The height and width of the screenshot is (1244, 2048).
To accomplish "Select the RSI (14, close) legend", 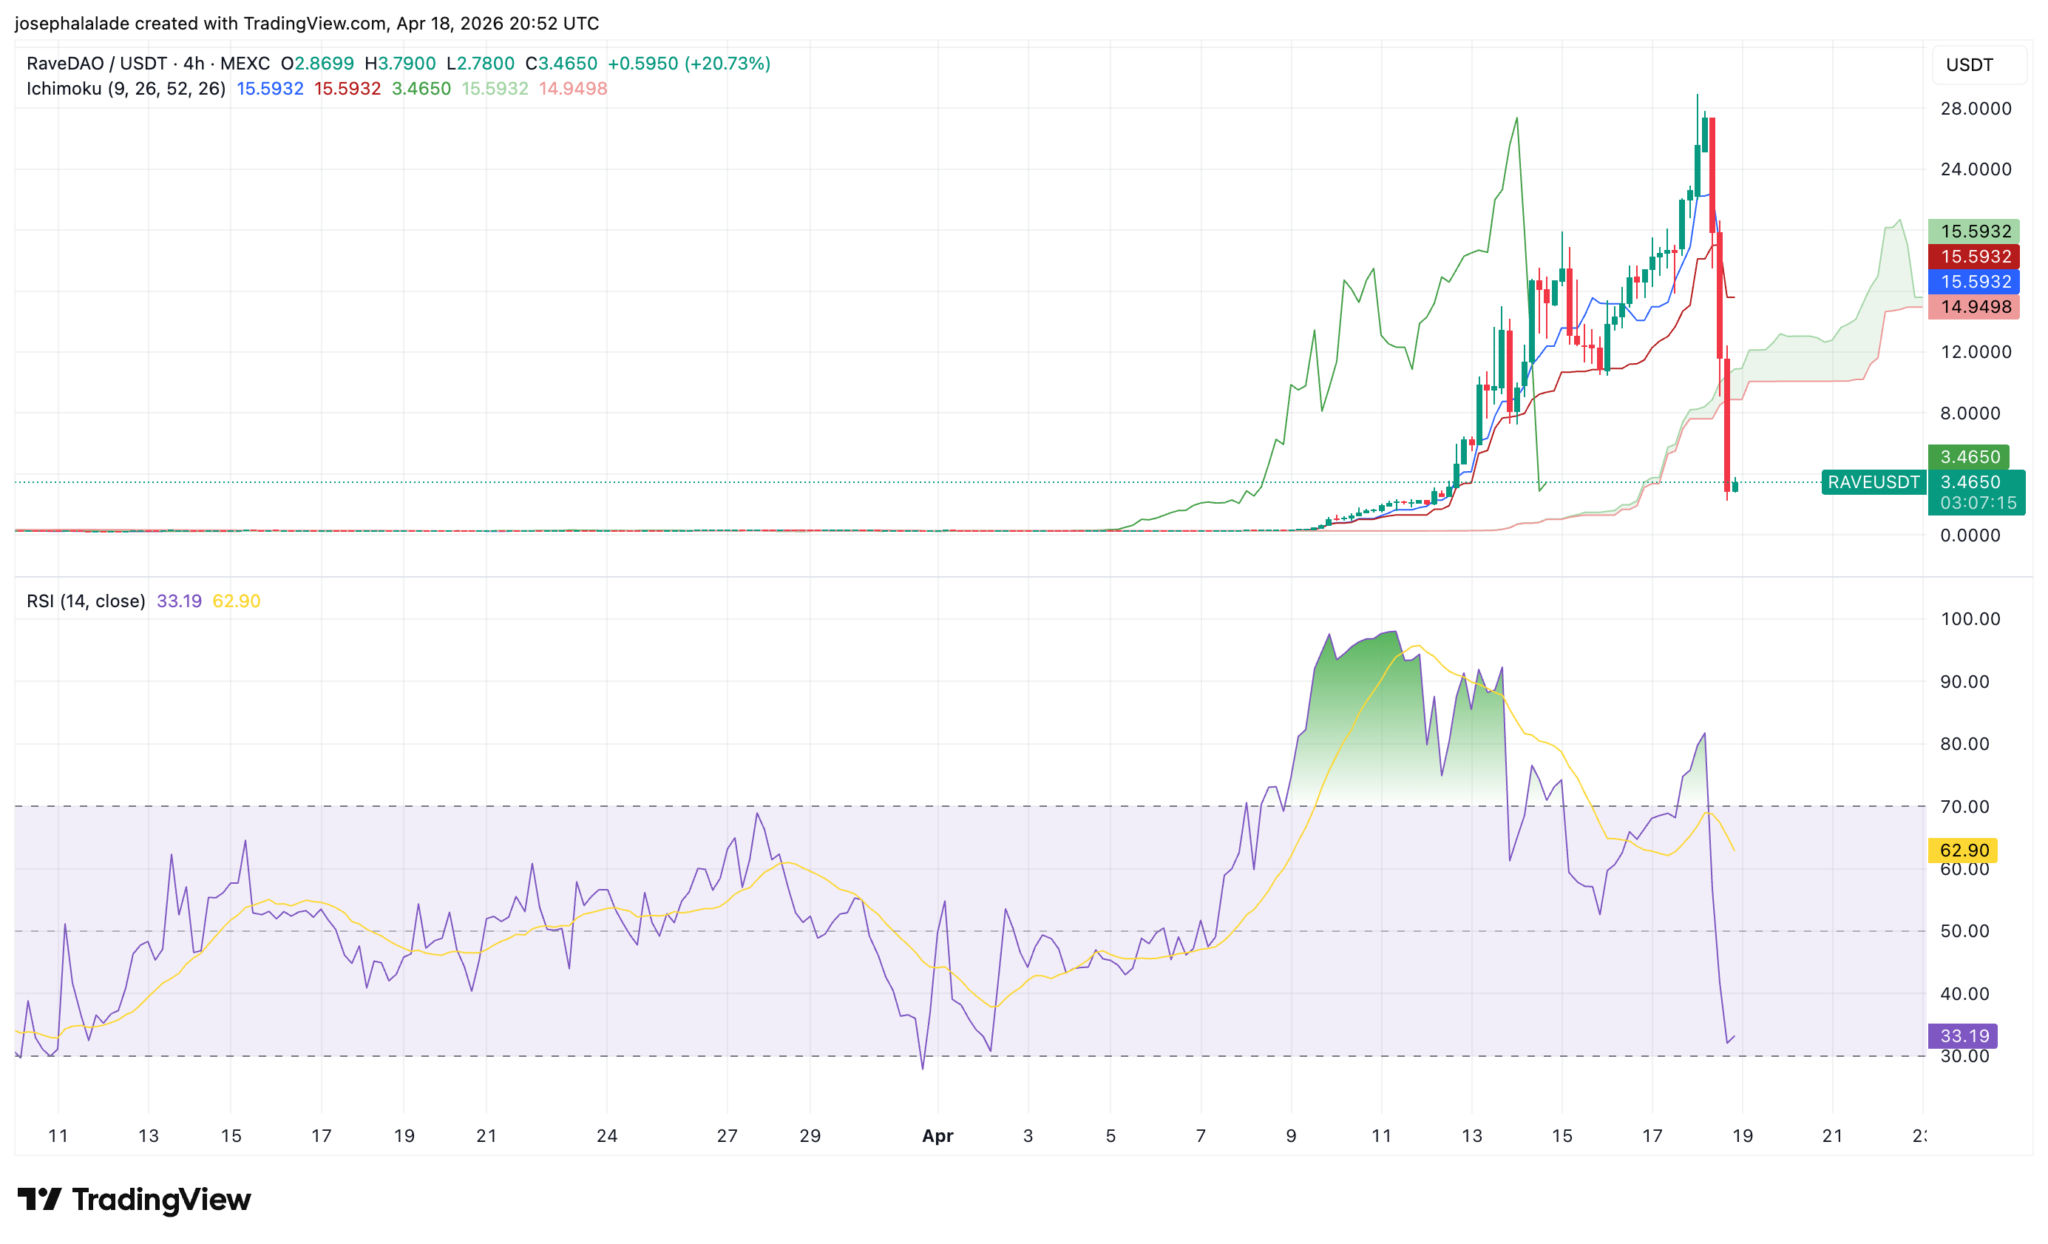I will click(86, 601).
